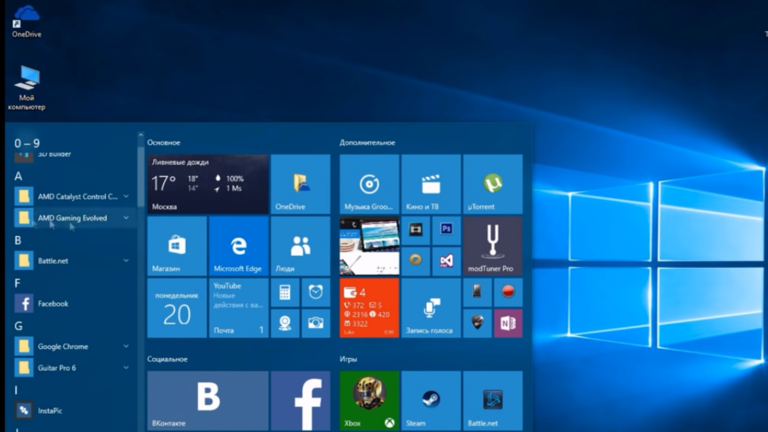This screenshot has height=432, width=768.
Task: Click the letter G section header
Action: tap(18, 325)
